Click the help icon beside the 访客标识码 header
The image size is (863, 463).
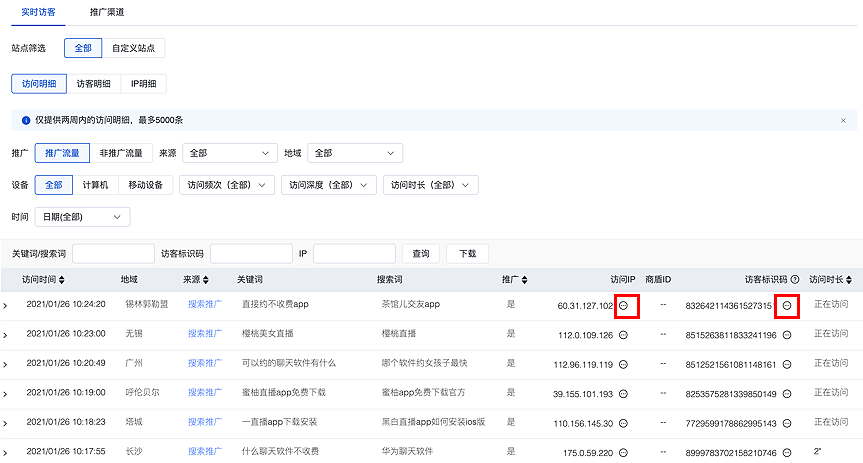(796, 279)
